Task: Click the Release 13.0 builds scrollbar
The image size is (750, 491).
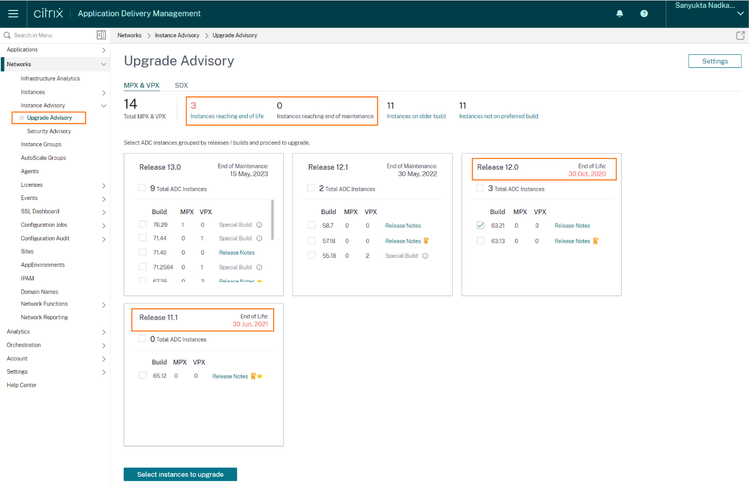Action: click(x=273, y=219)
